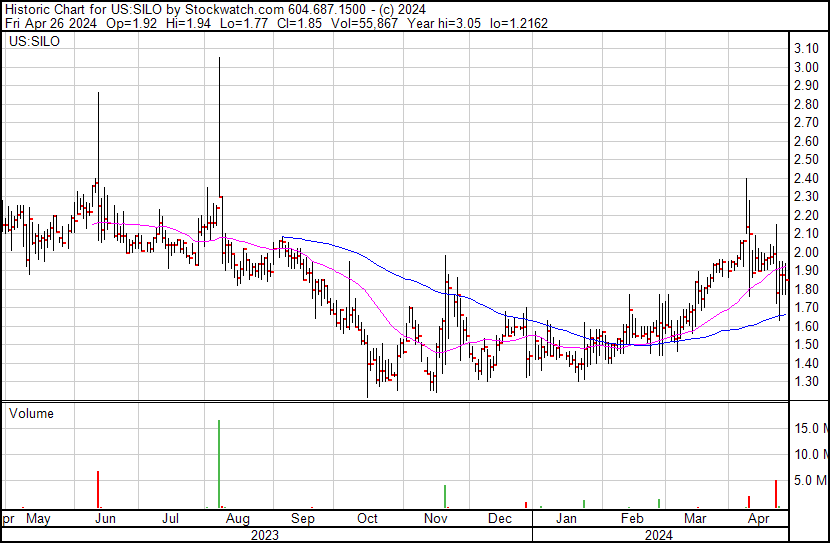Click the 3.00 price axis label
Viewport: 830px width, 543px height.
806,67
